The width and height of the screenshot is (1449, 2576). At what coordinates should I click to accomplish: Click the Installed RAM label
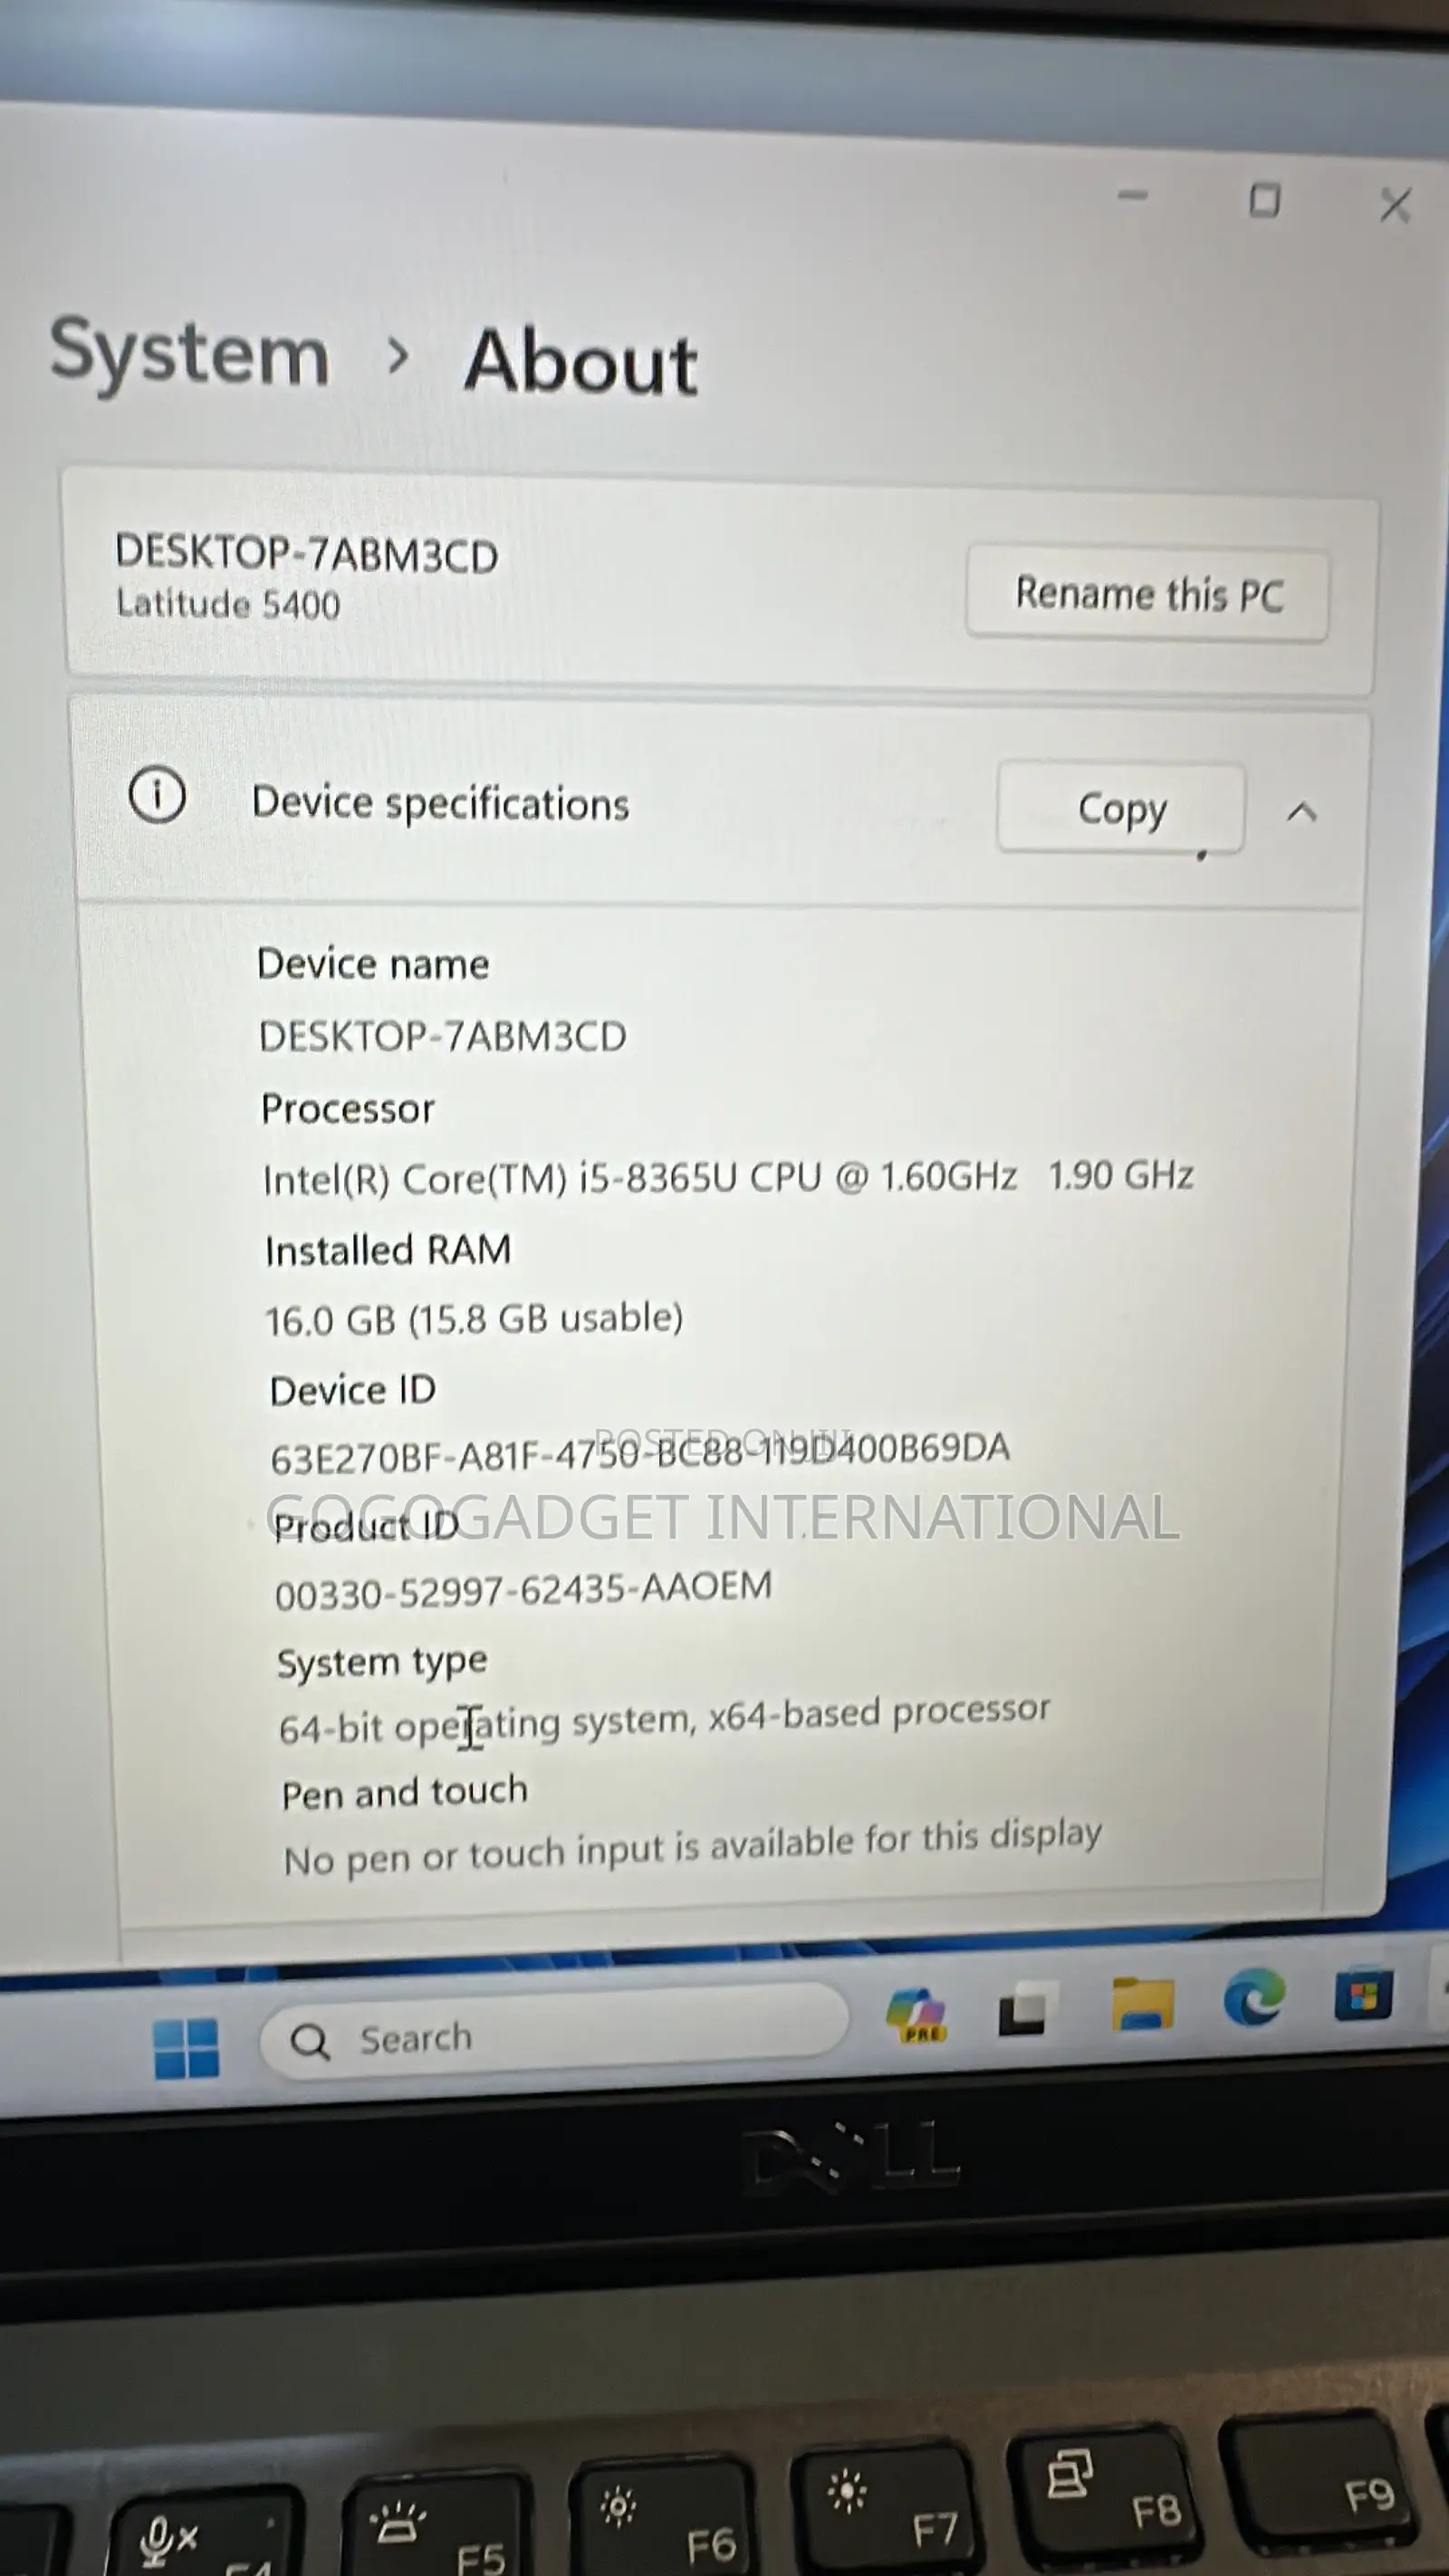point(388,1250)
